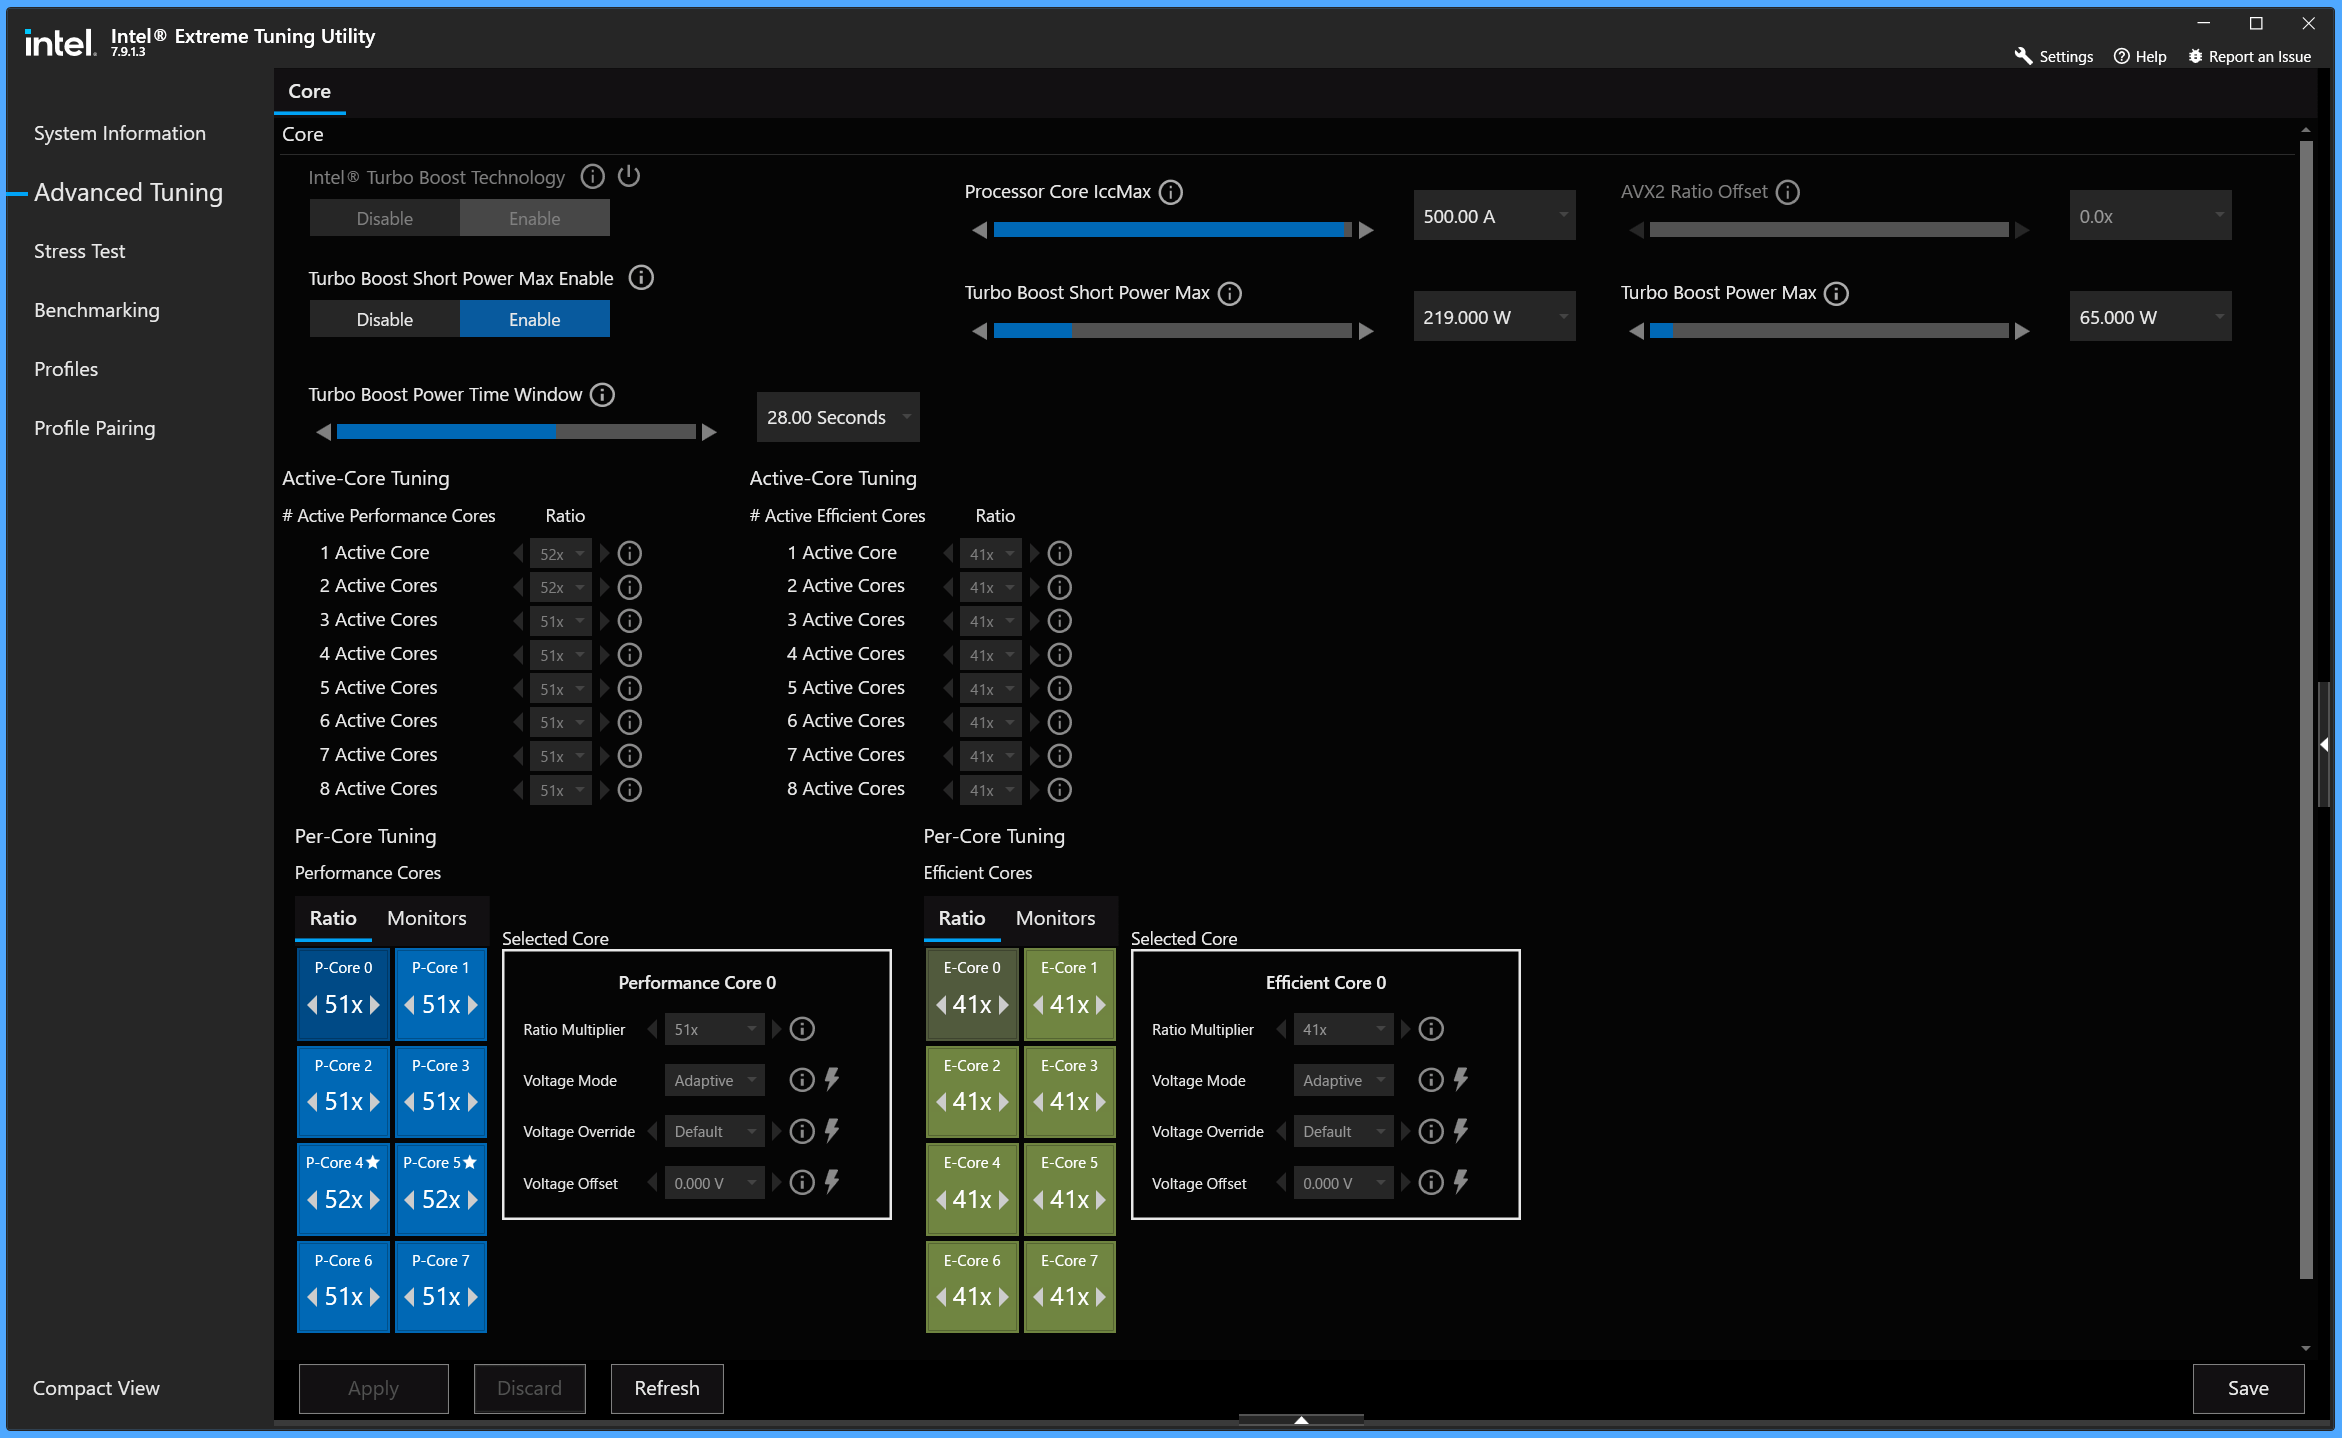This screenshot has height=1438, width=2342.
Task: Open Profile Pairing
Action: click(95, 428)
